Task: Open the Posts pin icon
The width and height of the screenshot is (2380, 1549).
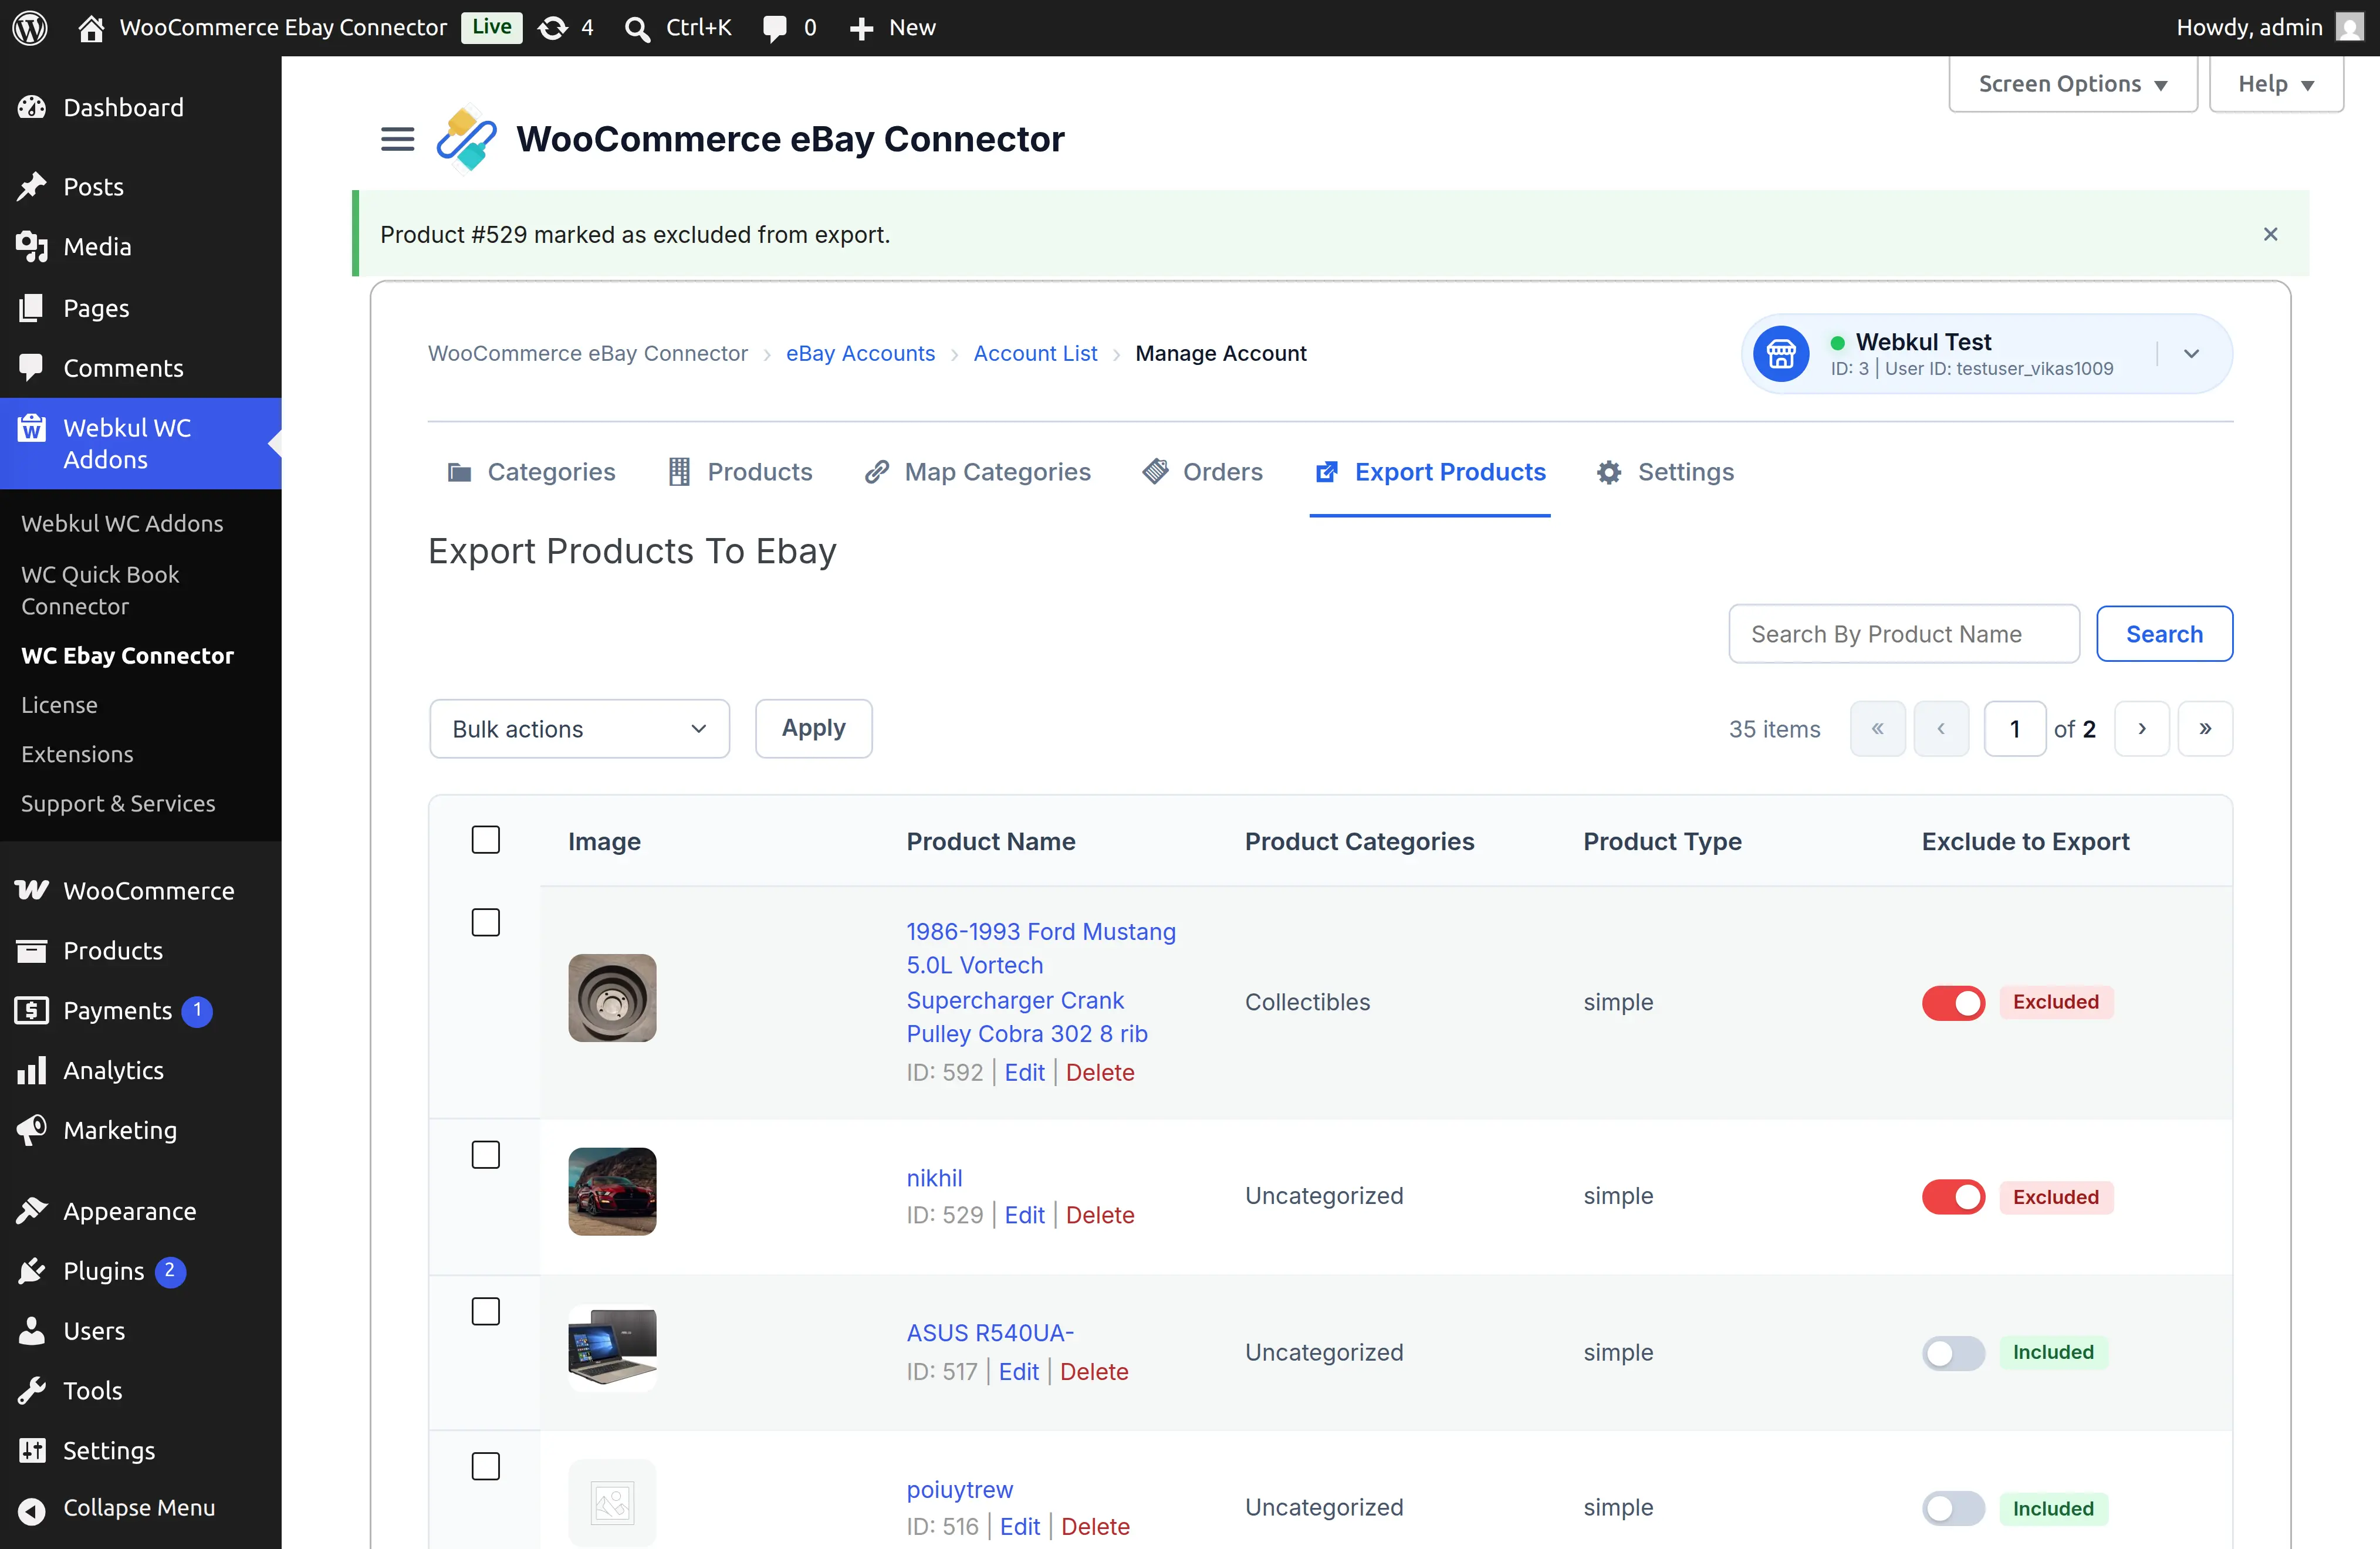Action: click(32, 186)
